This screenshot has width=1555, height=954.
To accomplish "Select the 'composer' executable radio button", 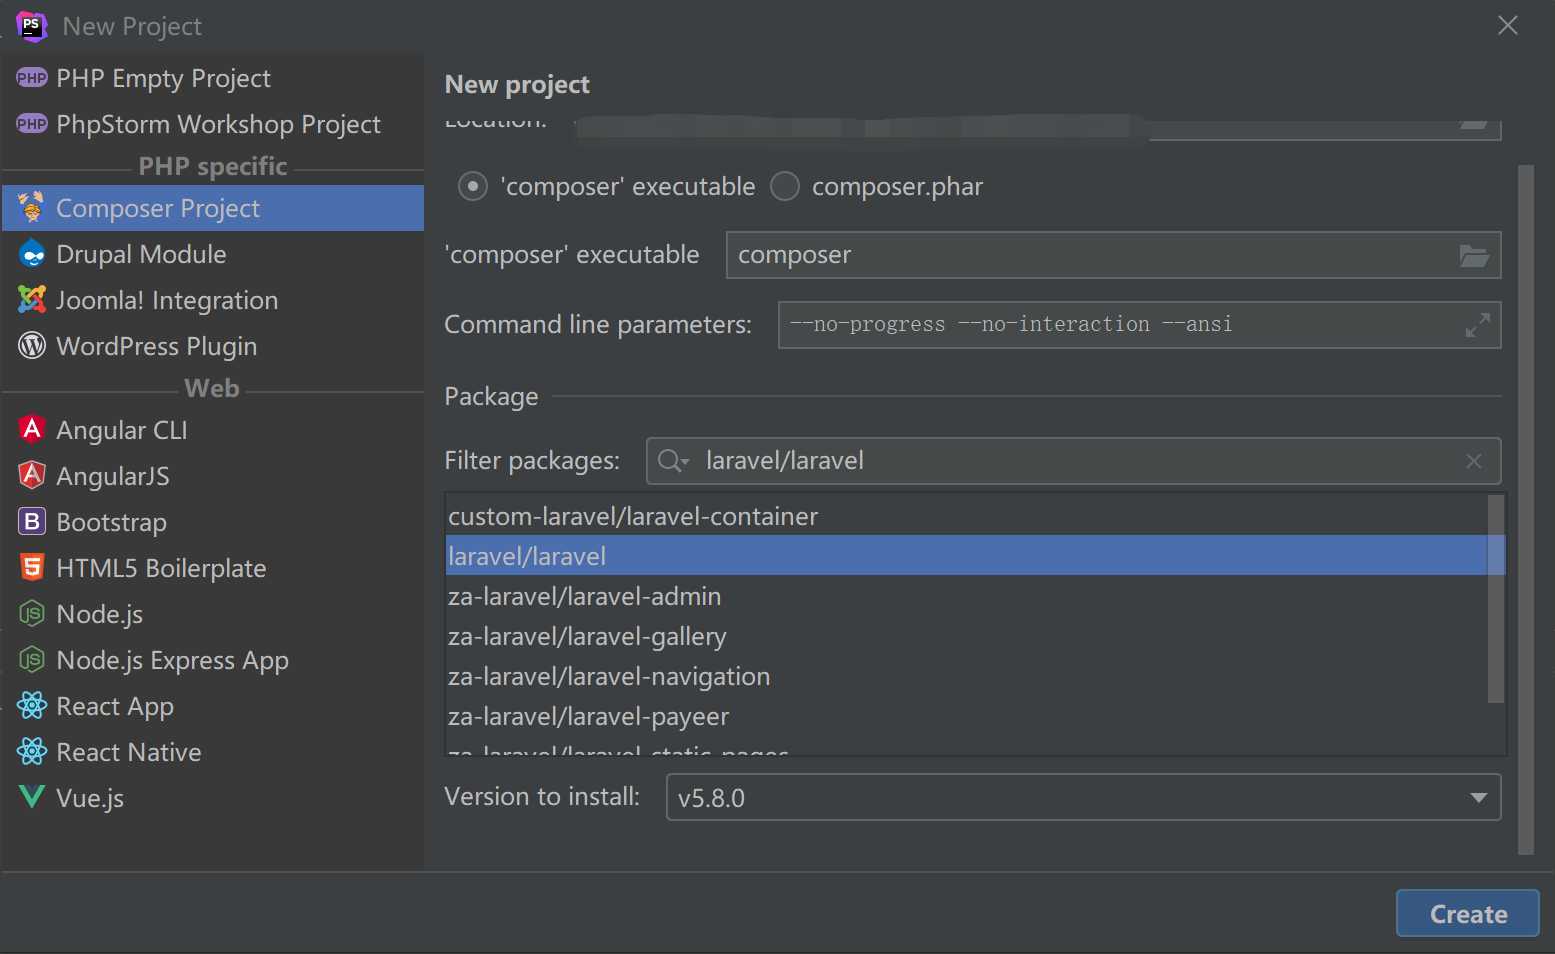I will [472, 186].
